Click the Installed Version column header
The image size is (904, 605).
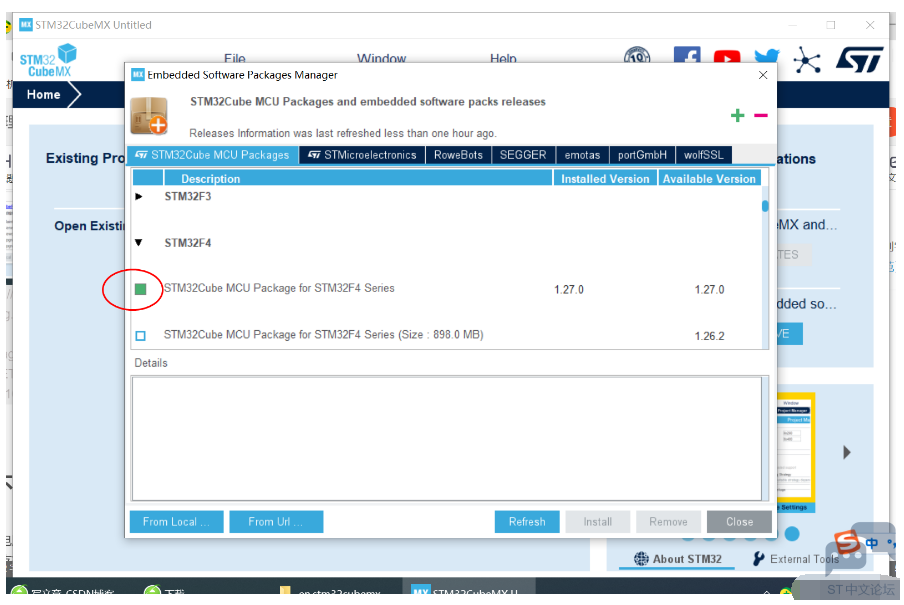click(605, 178)
